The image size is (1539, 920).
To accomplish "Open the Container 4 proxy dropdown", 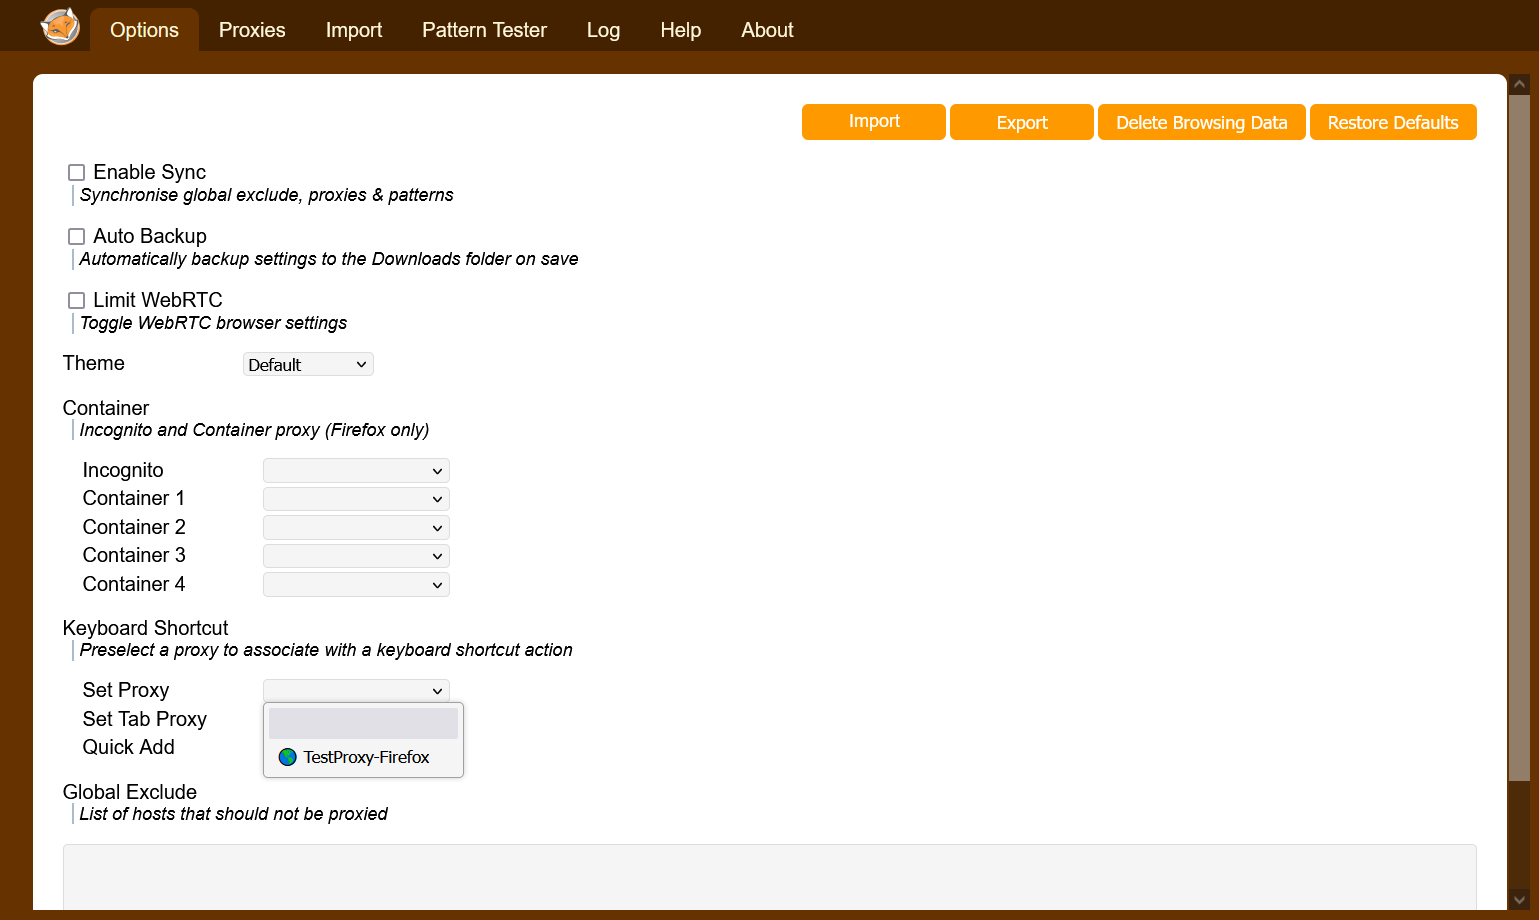I will click(356, 584).
